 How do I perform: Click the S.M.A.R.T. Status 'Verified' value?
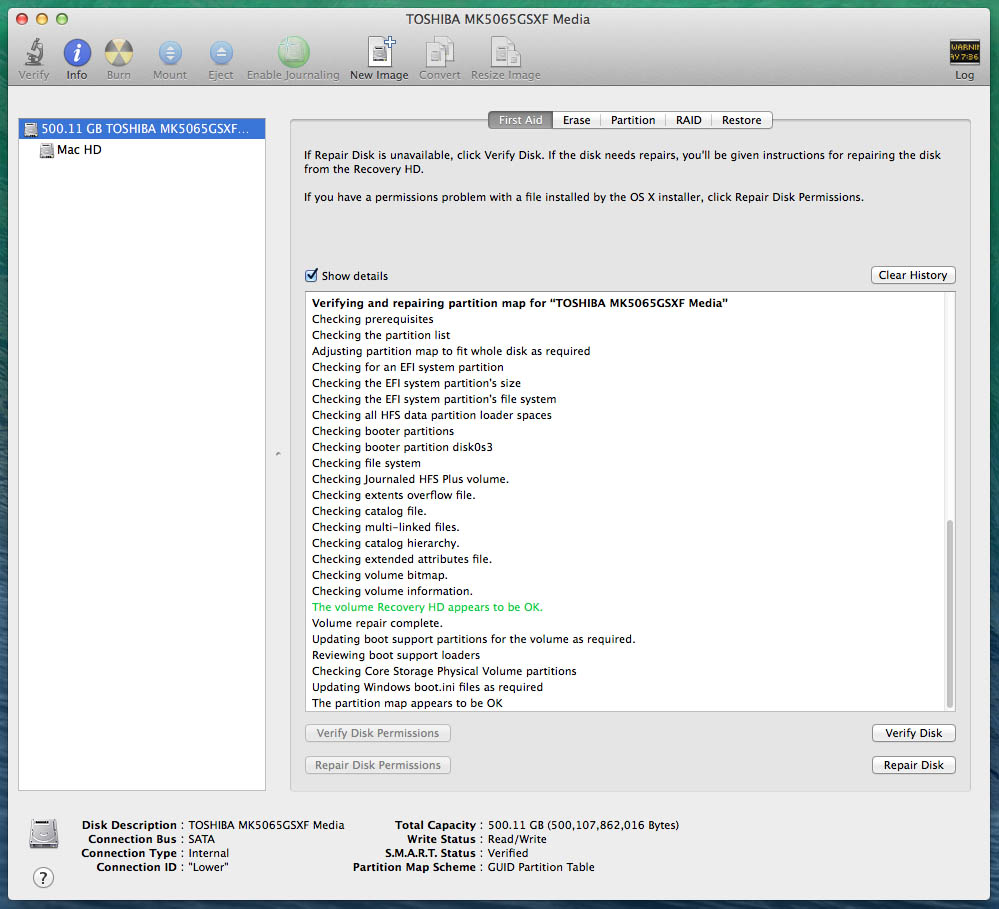click(508, 853)
